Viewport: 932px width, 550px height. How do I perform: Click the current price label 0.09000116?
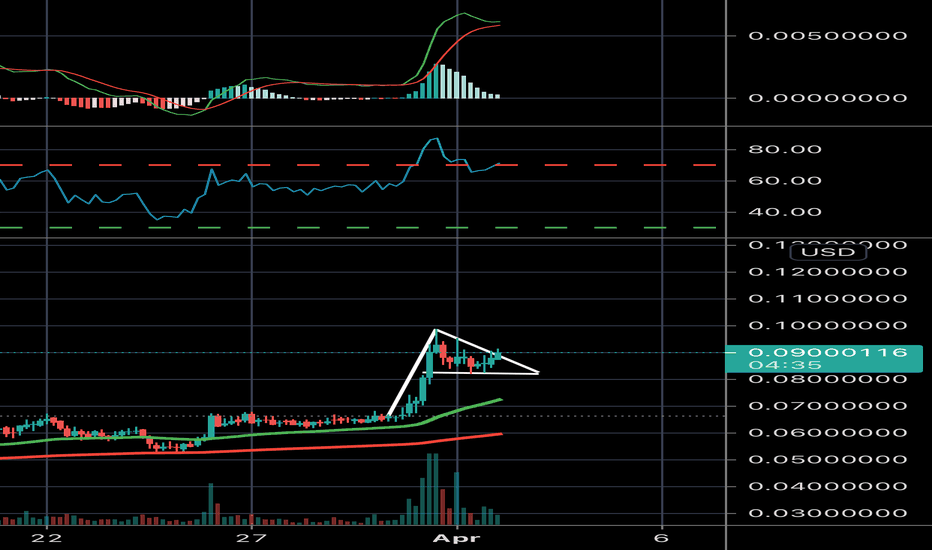point(827,353)
